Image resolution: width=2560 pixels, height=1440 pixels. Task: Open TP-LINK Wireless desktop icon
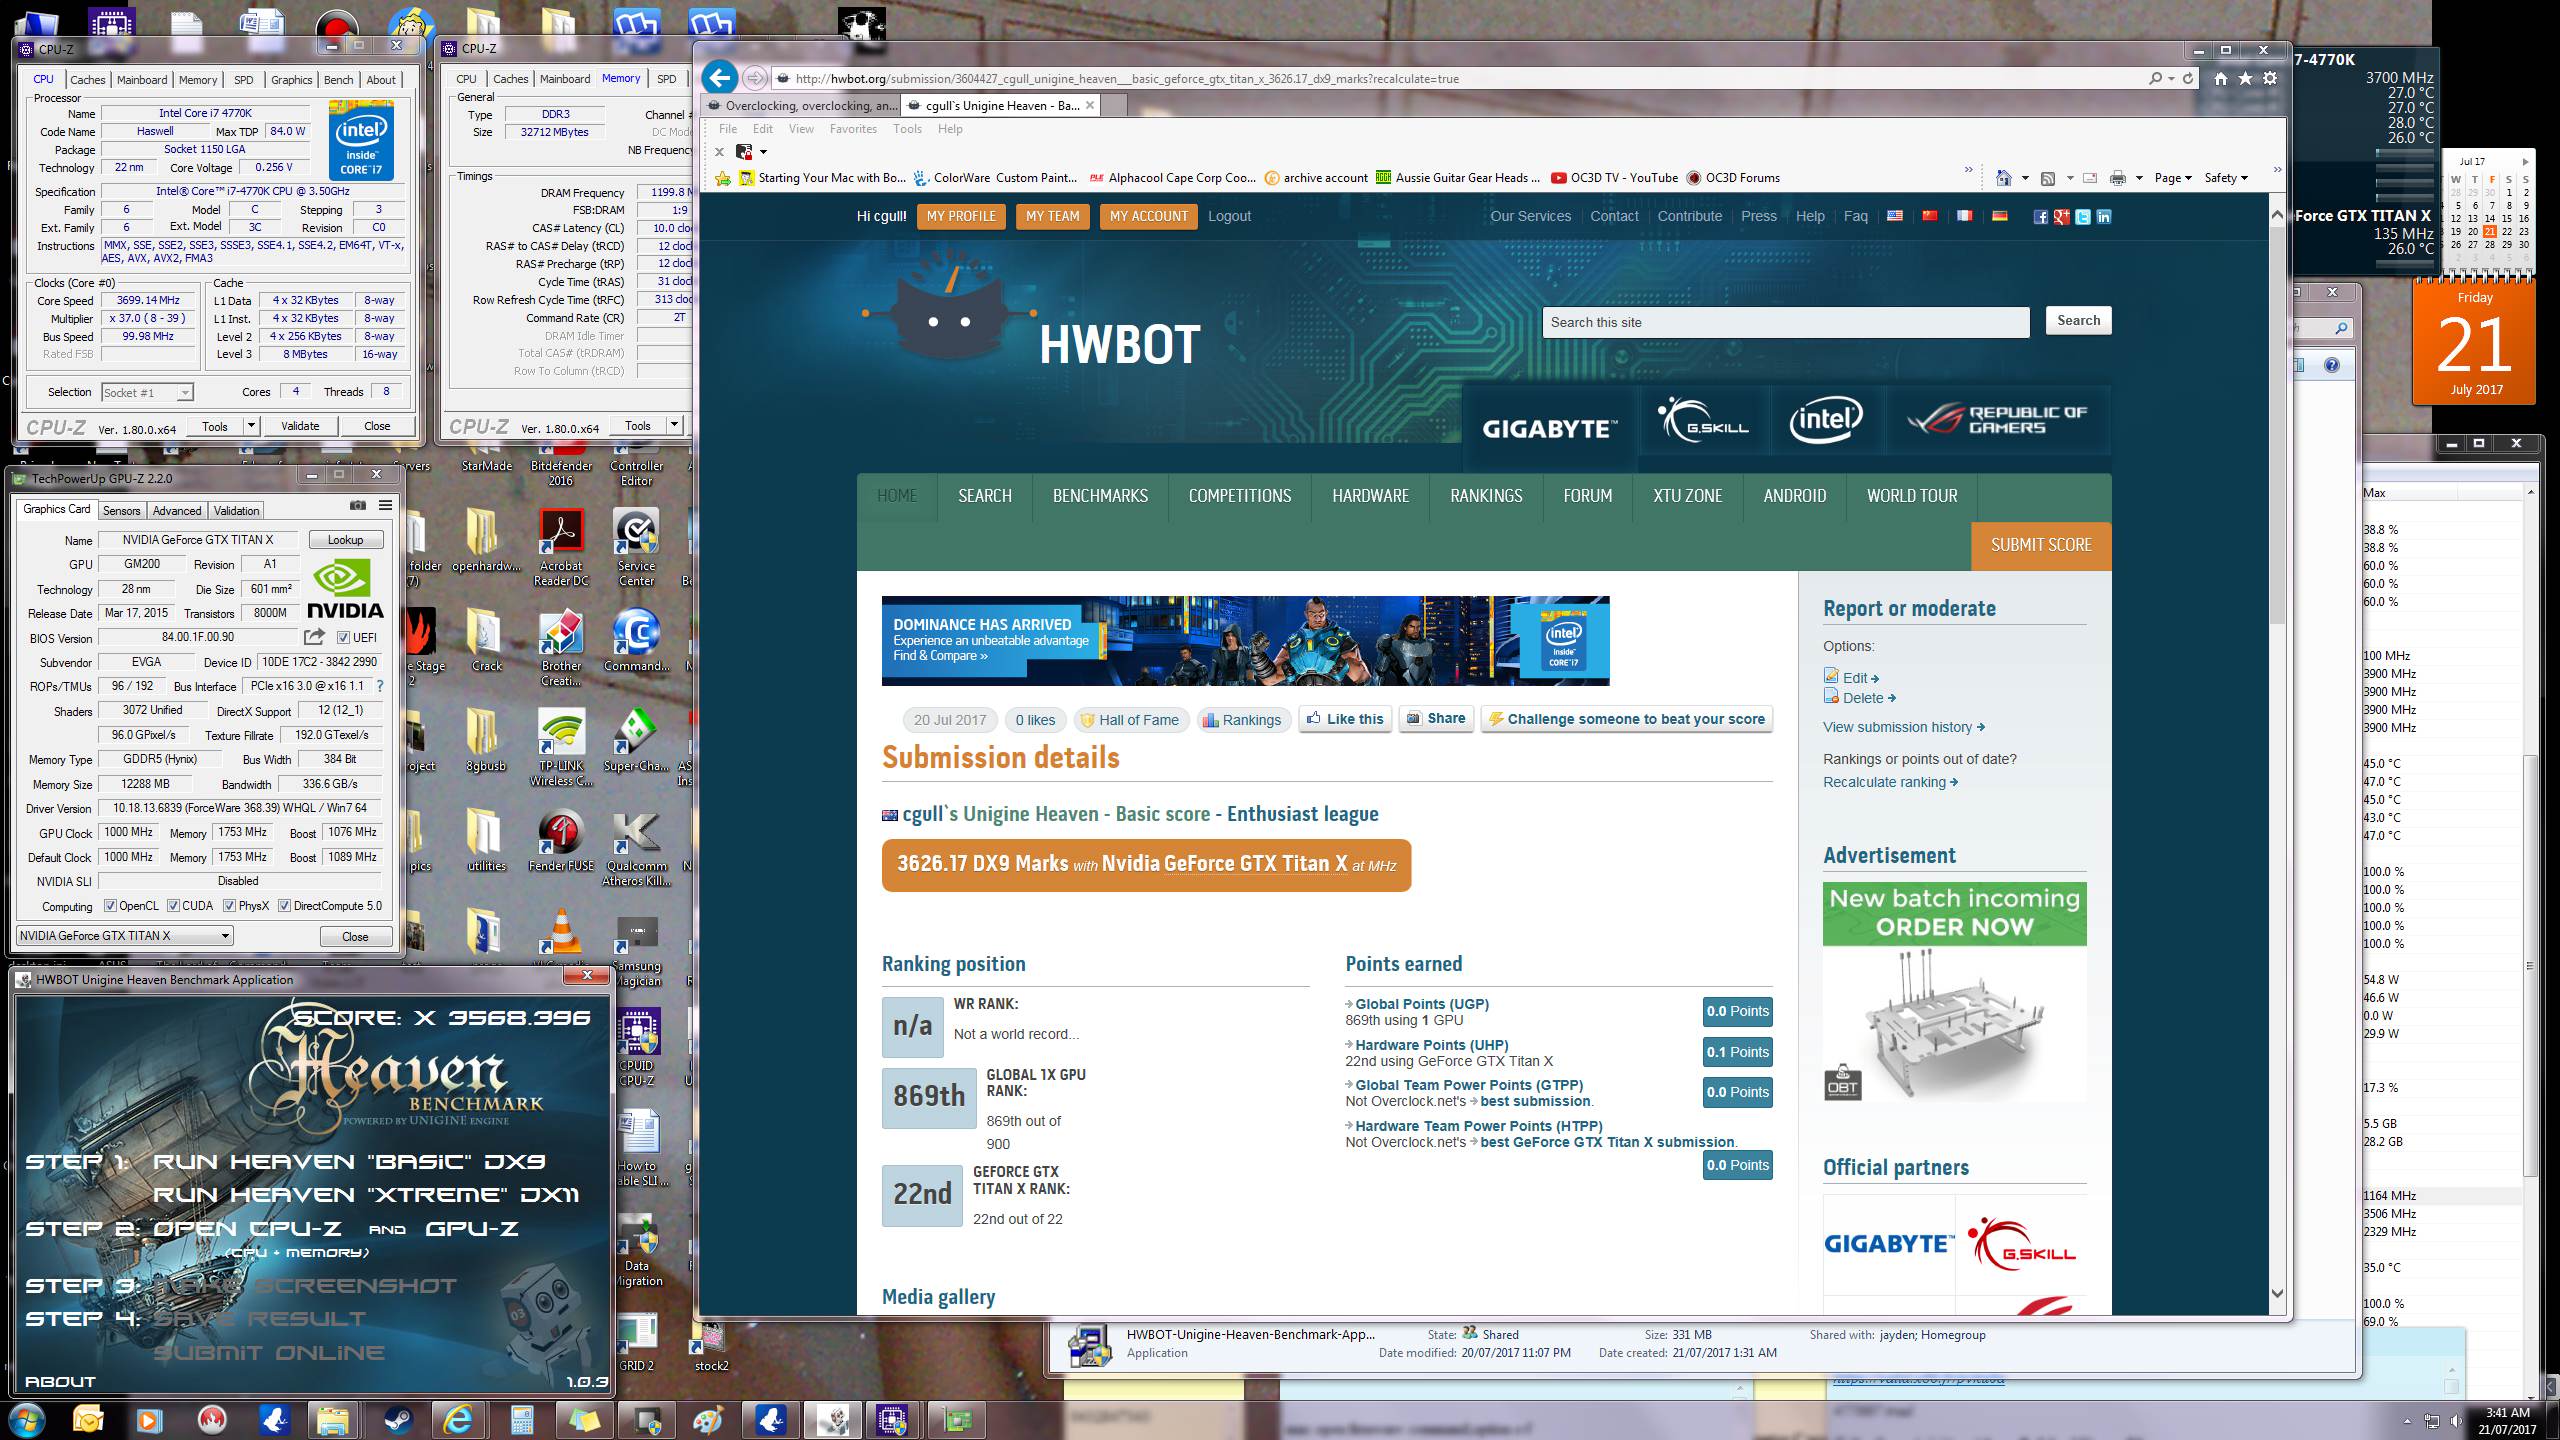coord(561,747)
